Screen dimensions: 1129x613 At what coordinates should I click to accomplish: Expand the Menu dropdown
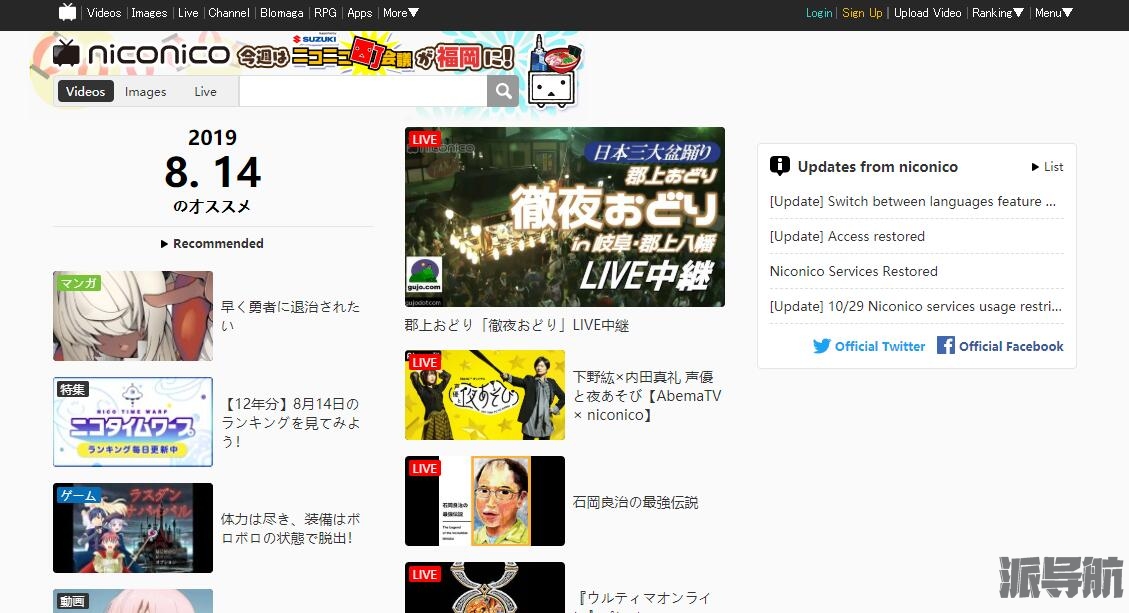coord(1053,13)
